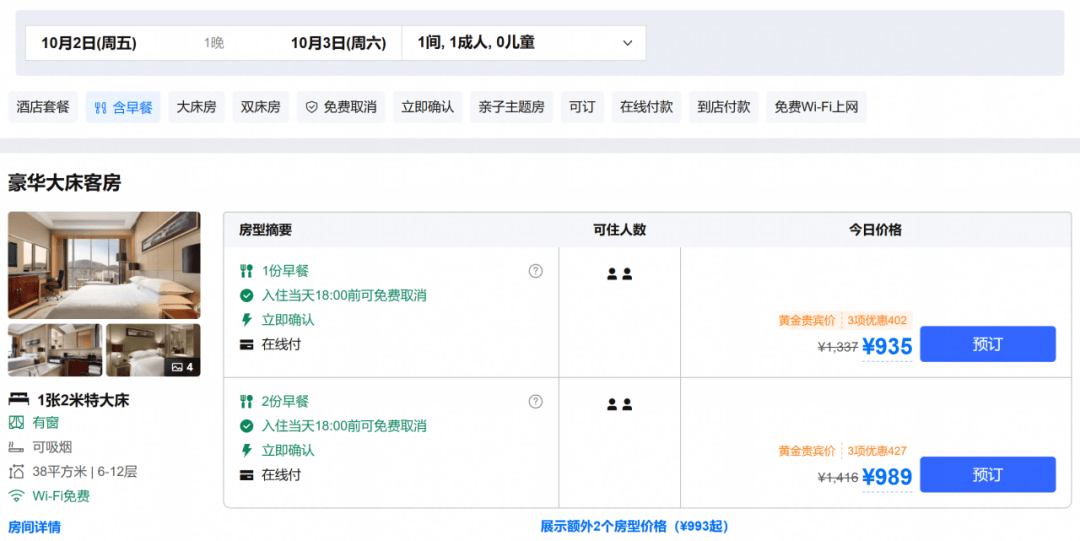The height and width of the screenshot is (541, 1080).
Task: Click the Wi-Fi icon beside Wi-Fi免费
Action: click(17, 496)
